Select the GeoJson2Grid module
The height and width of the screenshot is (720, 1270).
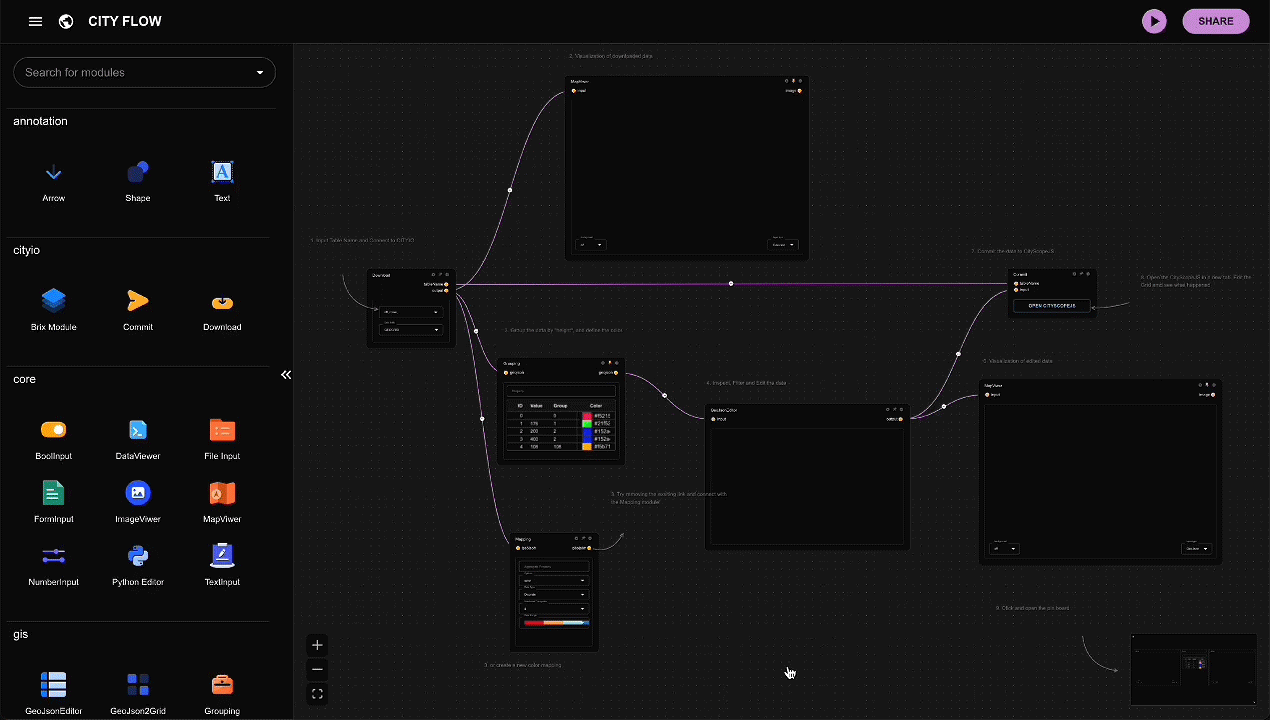point(138,693)
